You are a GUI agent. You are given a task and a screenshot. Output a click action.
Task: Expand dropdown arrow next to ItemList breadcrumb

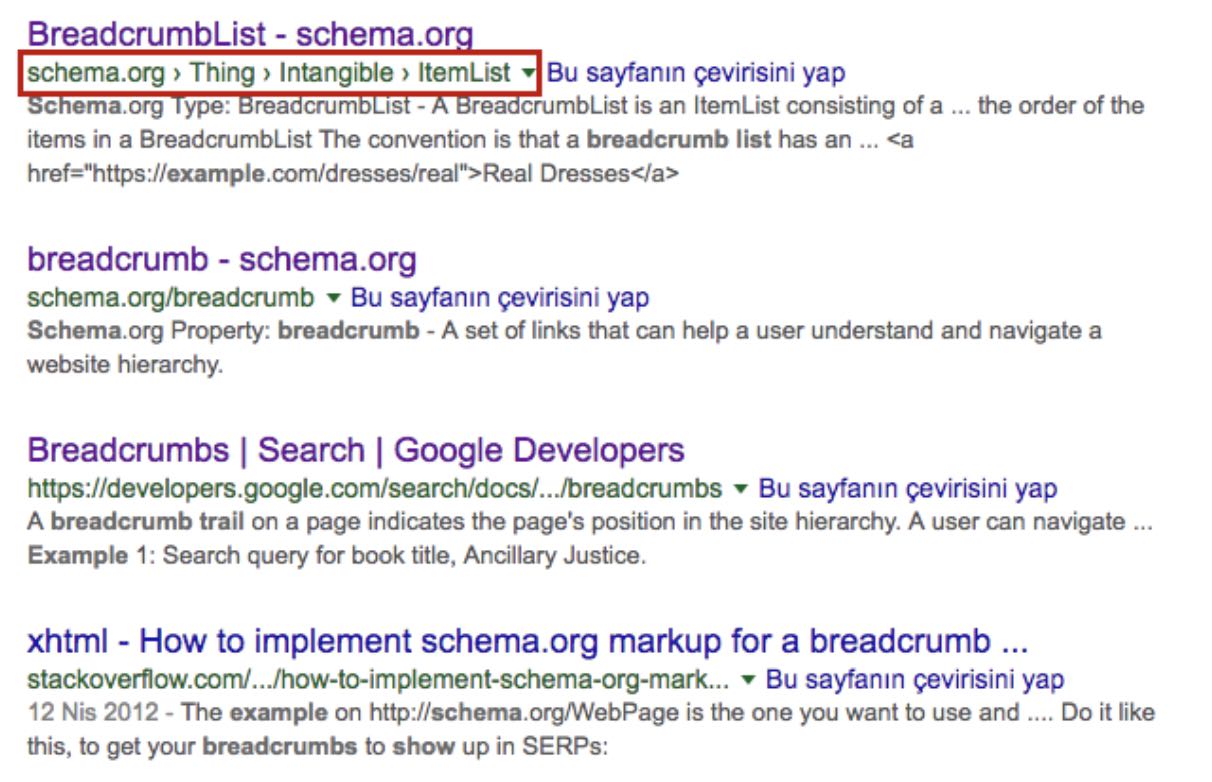pyautogui.click(x=529, y=73)
